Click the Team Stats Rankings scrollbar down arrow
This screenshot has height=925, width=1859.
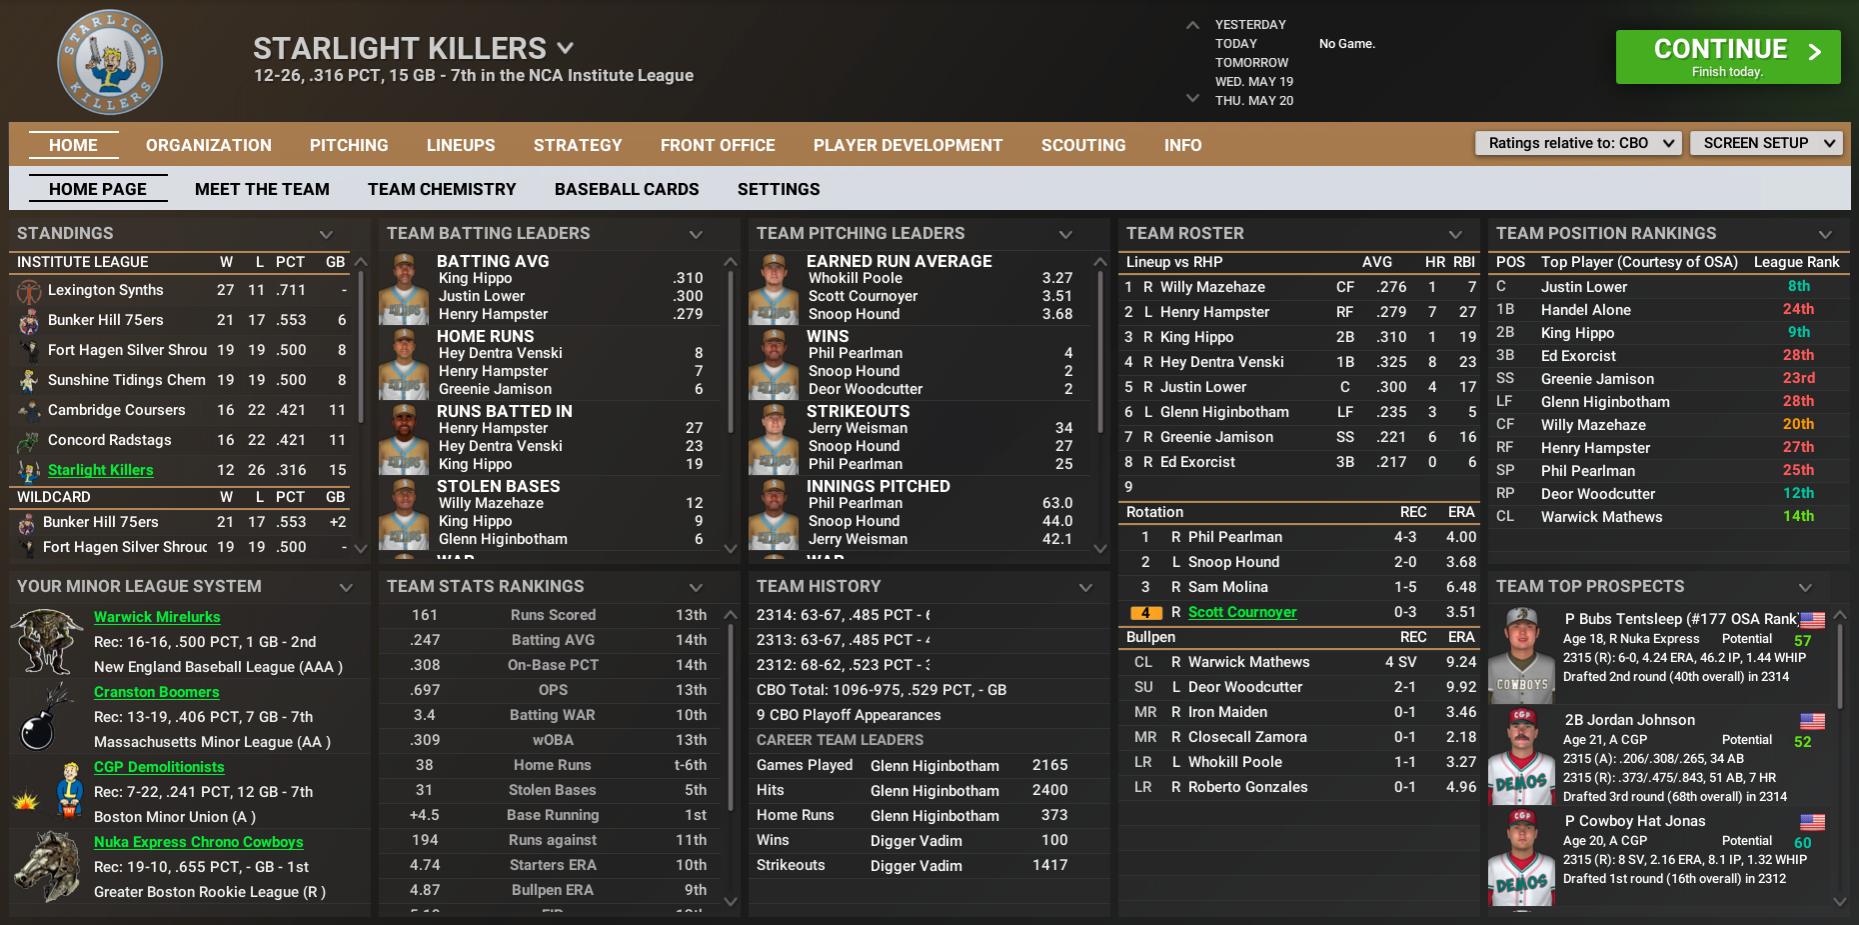tap(730, 901)
